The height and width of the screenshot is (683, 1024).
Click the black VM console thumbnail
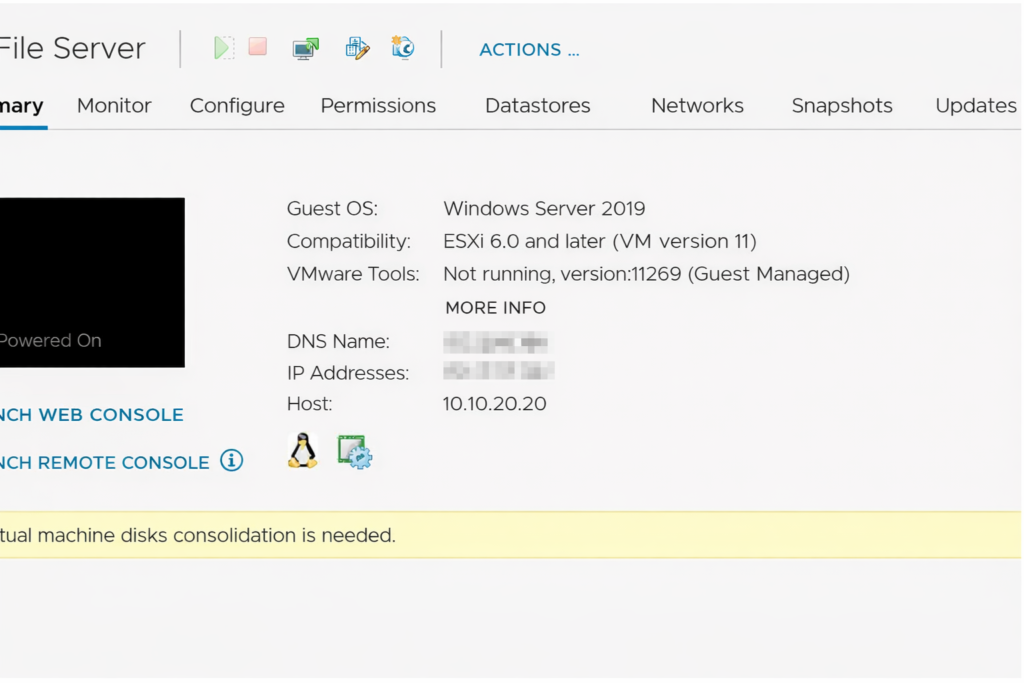tap(92, 282)
